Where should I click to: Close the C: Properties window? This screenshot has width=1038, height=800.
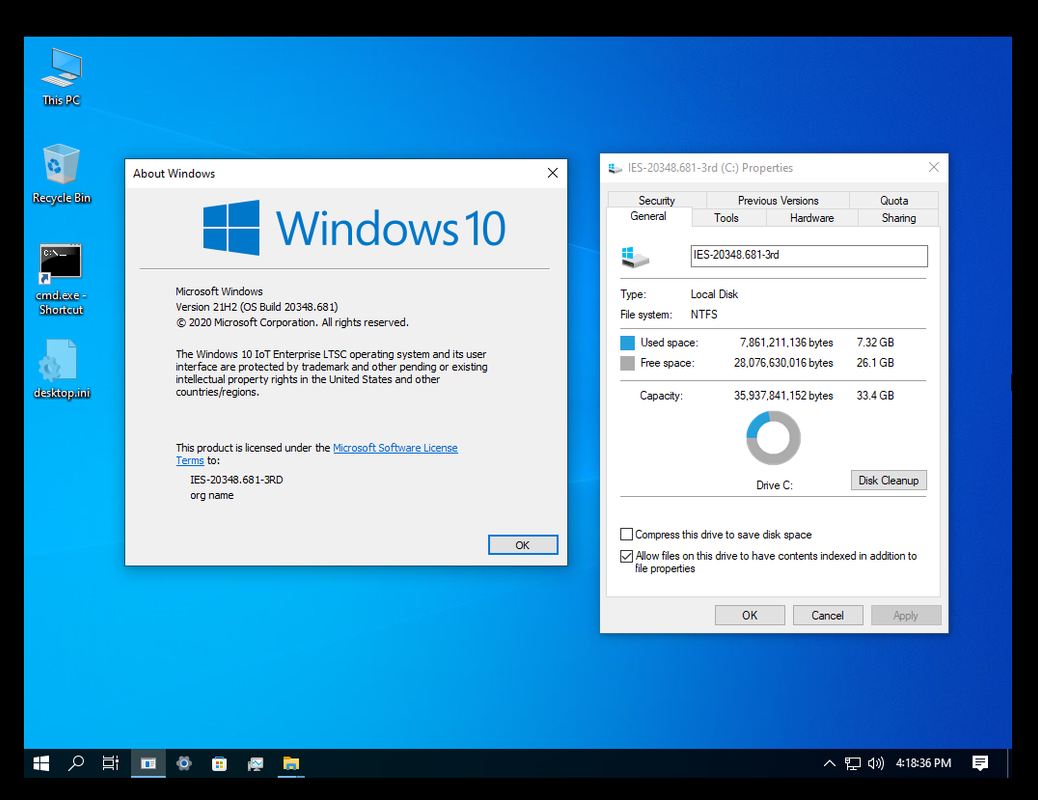(934, 167)
